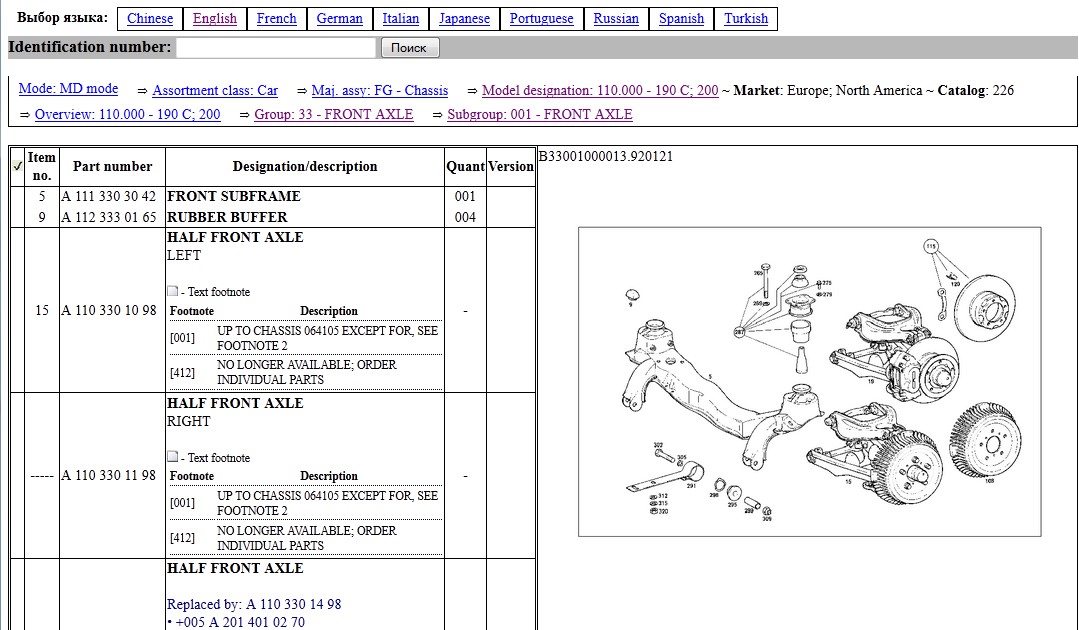
Task: Select Chinese language link
Action: [x=150, y=19]
